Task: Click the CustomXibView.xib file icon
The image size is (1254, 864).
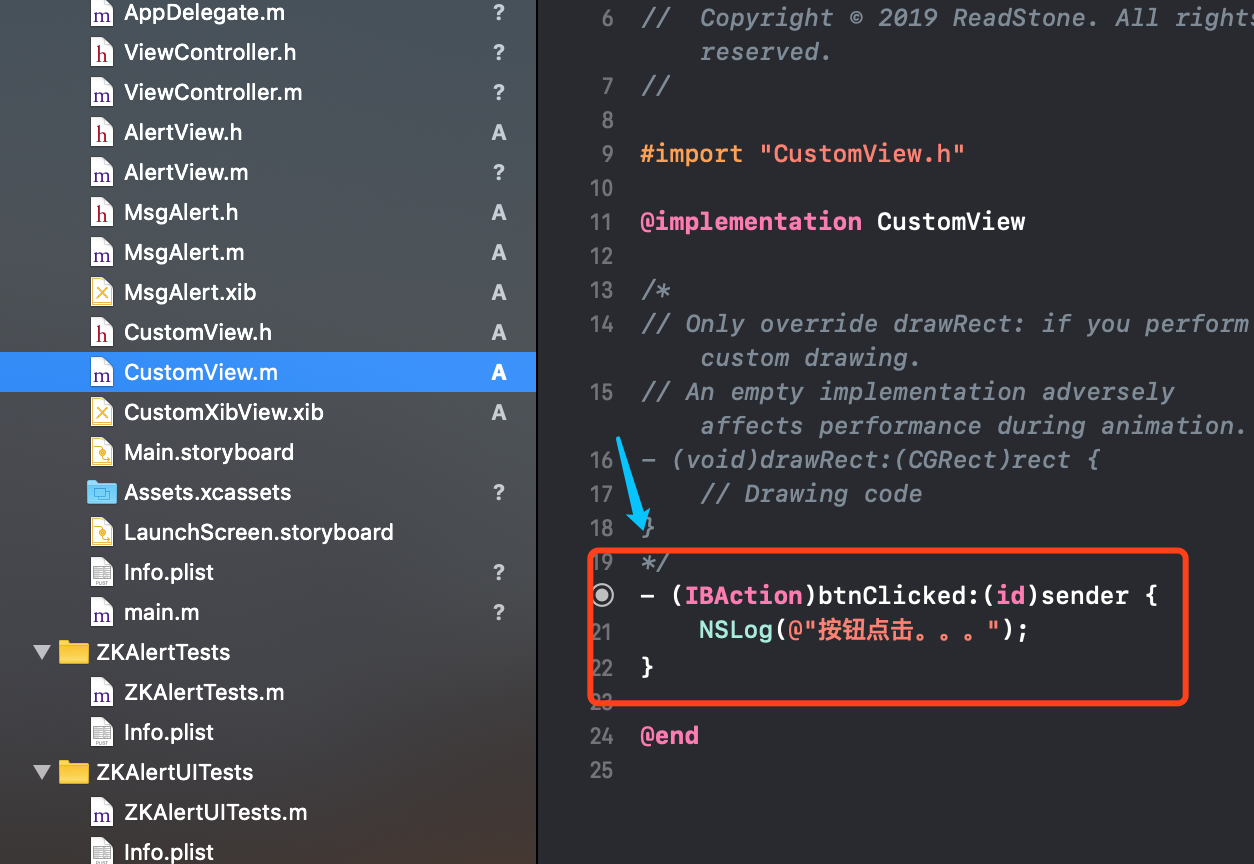Action: click(101, 413)
